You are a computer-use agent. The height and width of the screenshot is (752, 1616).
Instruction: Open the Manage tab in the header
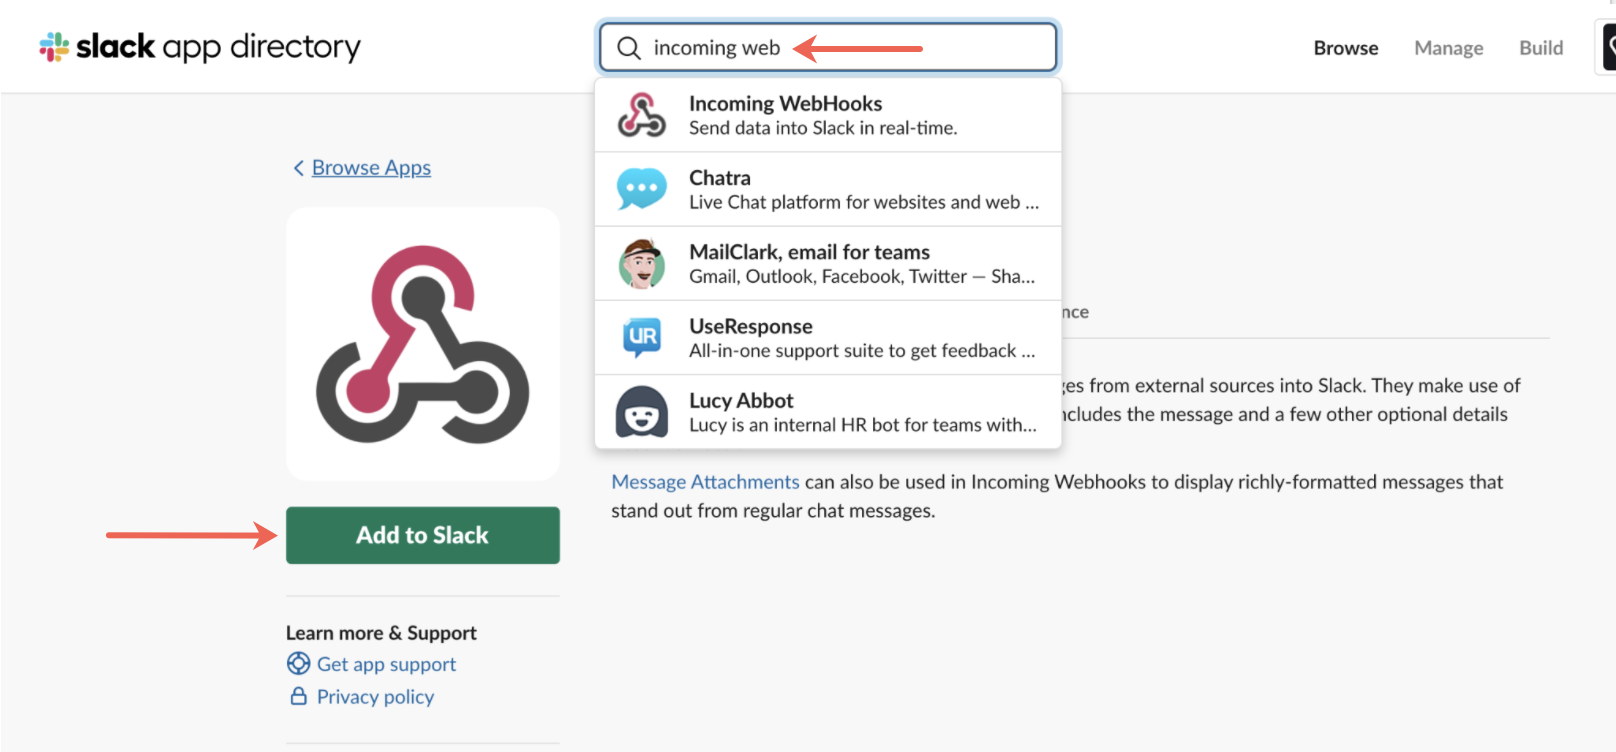[1449, 48]
